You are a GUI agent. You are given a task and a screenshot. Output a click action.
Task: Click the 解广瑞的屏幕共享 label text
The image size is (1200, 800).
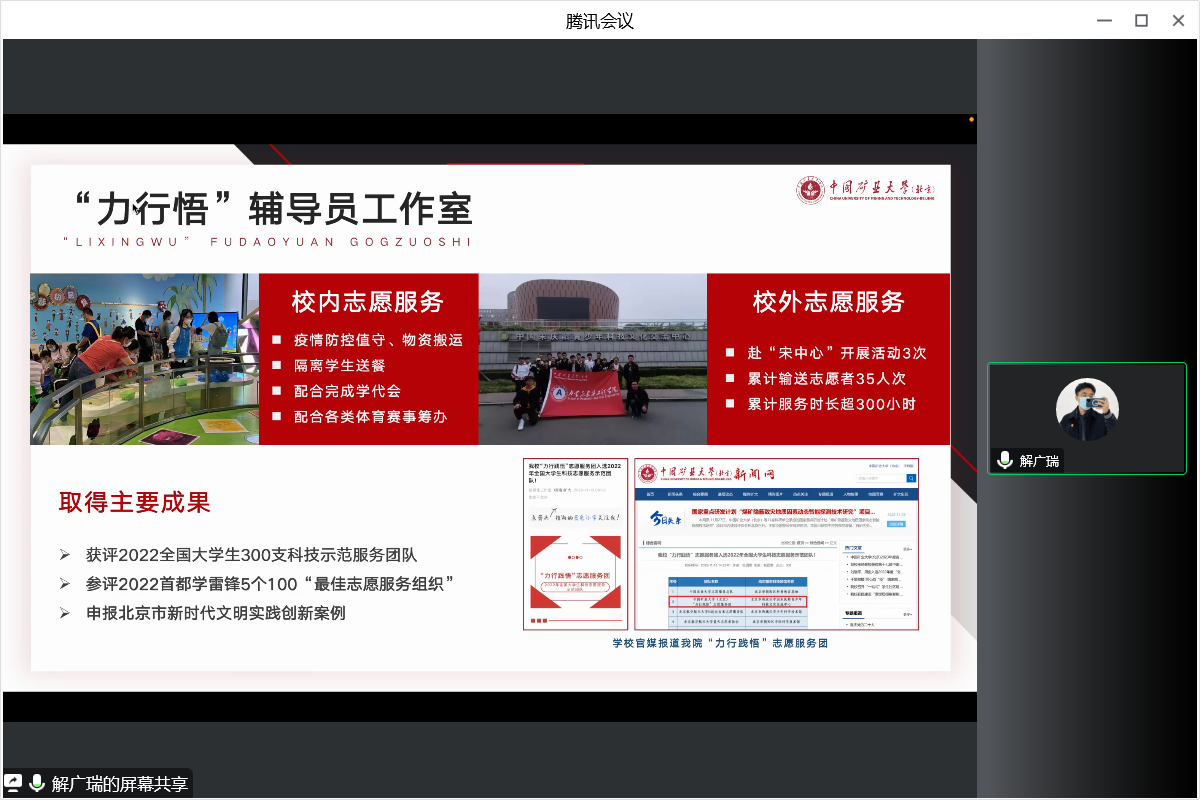[x=119, y=784]
